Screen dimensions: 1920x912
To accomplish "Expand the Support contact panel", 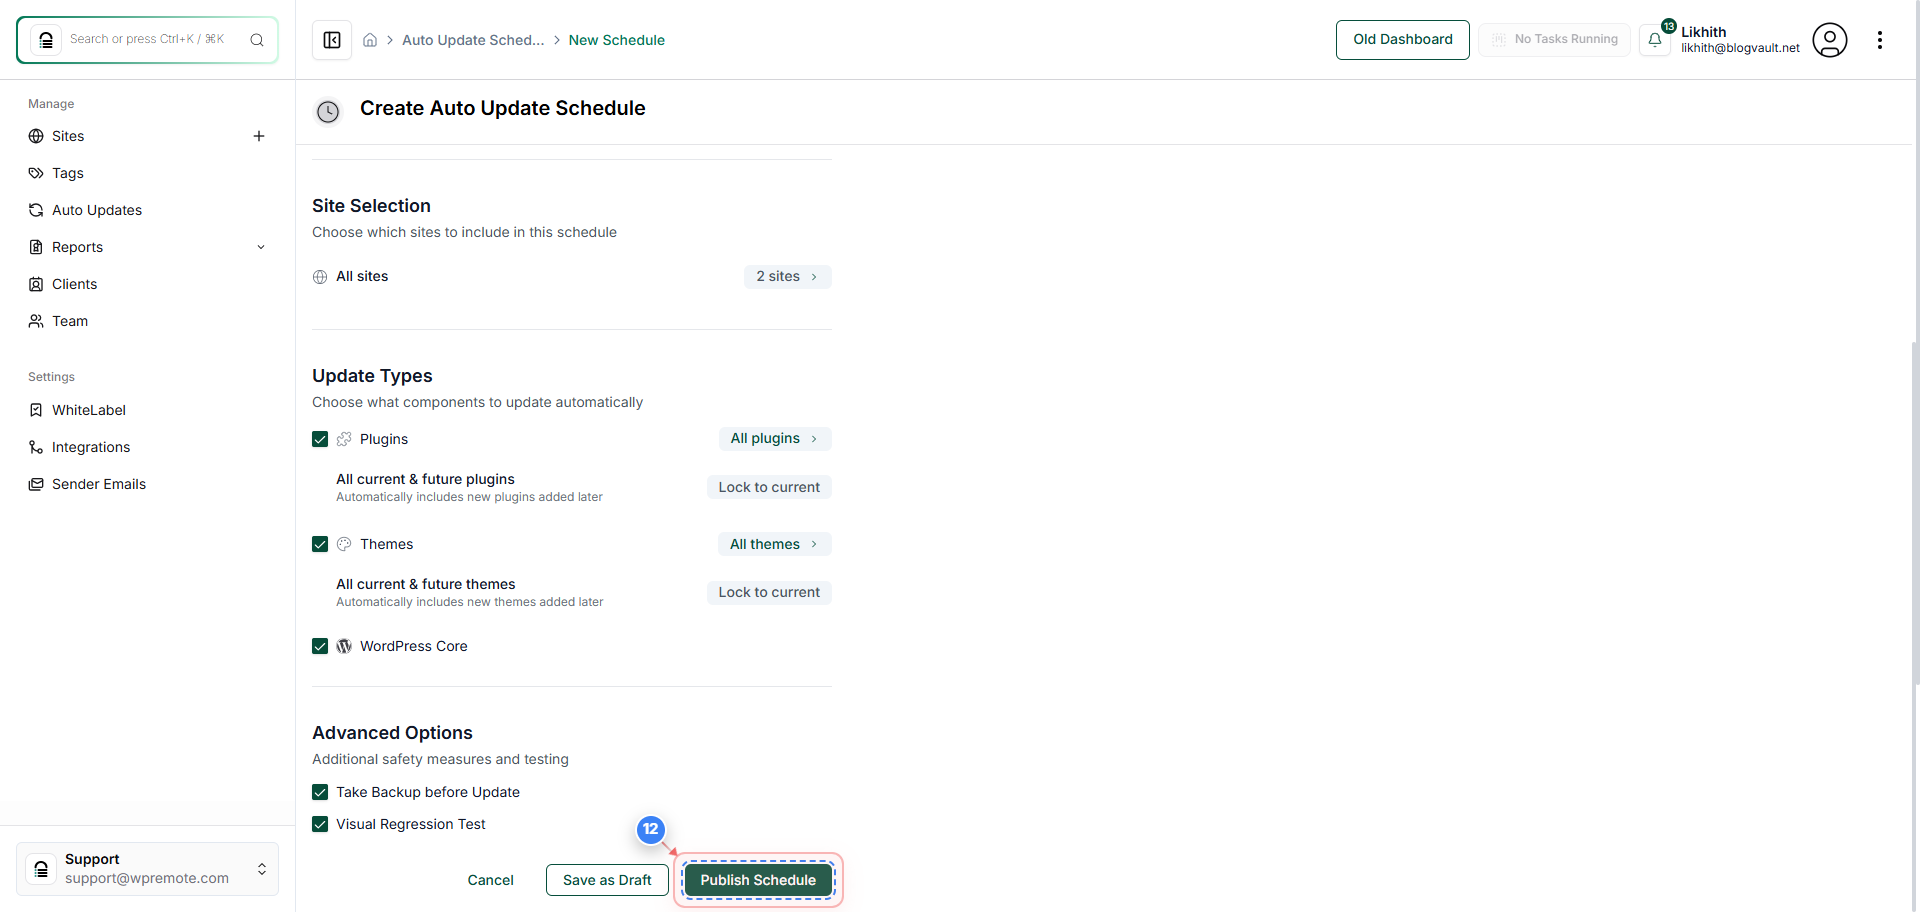I will 261,869.
